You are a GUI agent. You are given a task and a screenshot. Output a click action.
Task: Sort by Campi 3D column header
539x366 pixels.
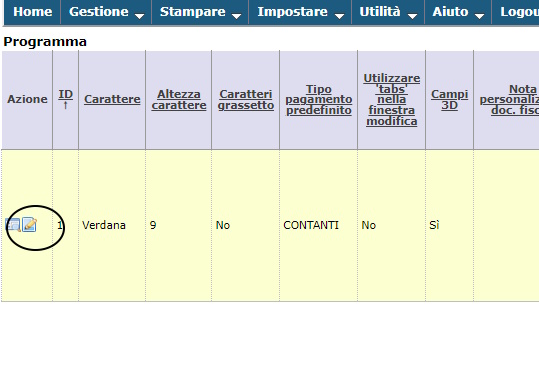450,99
